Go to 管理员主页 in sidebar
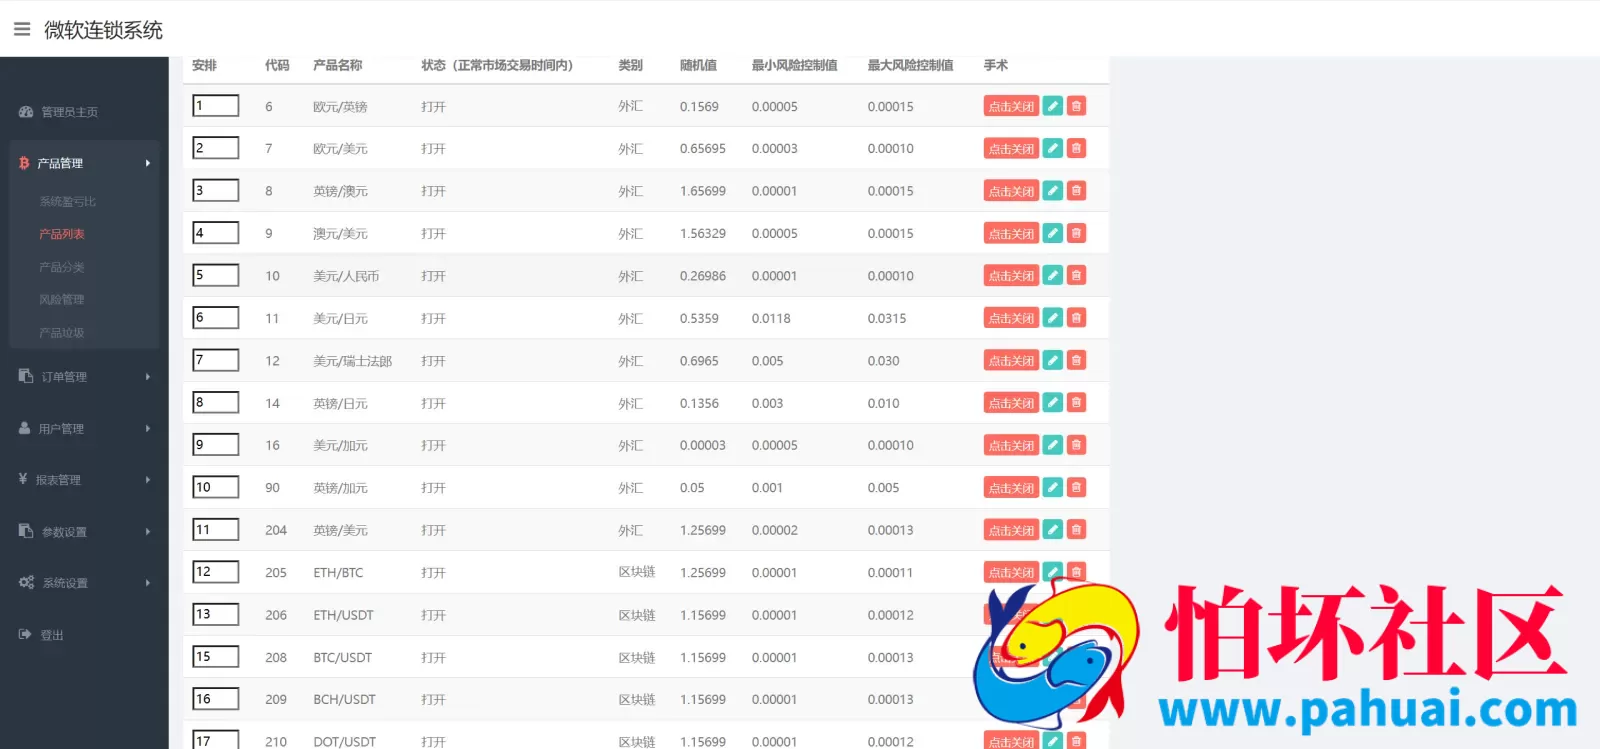This screenshot has width=1600, height=749. pyautogui.click(x=70, y=112)
